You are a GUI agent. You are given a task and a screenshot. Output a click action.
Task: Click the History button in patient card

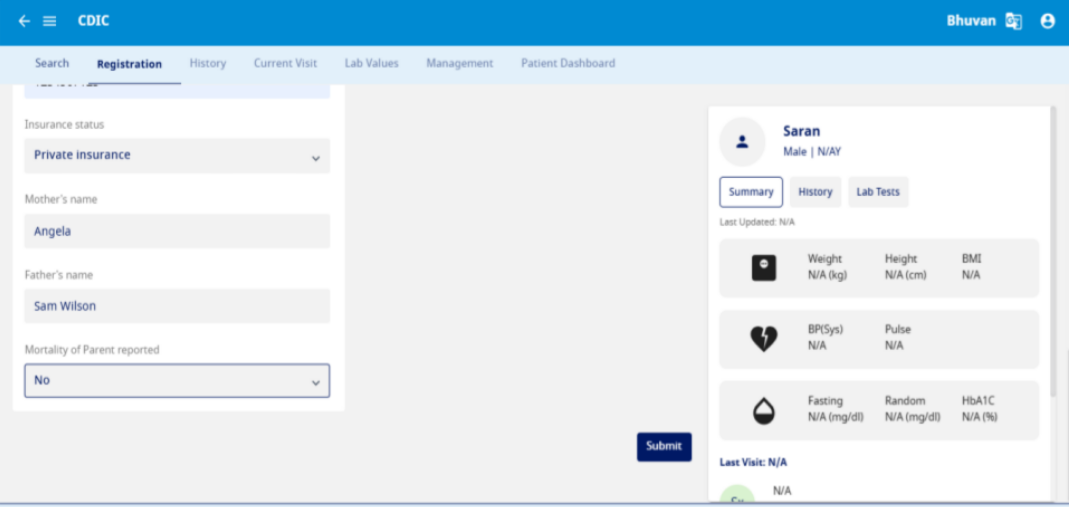[x=815, y=192]
